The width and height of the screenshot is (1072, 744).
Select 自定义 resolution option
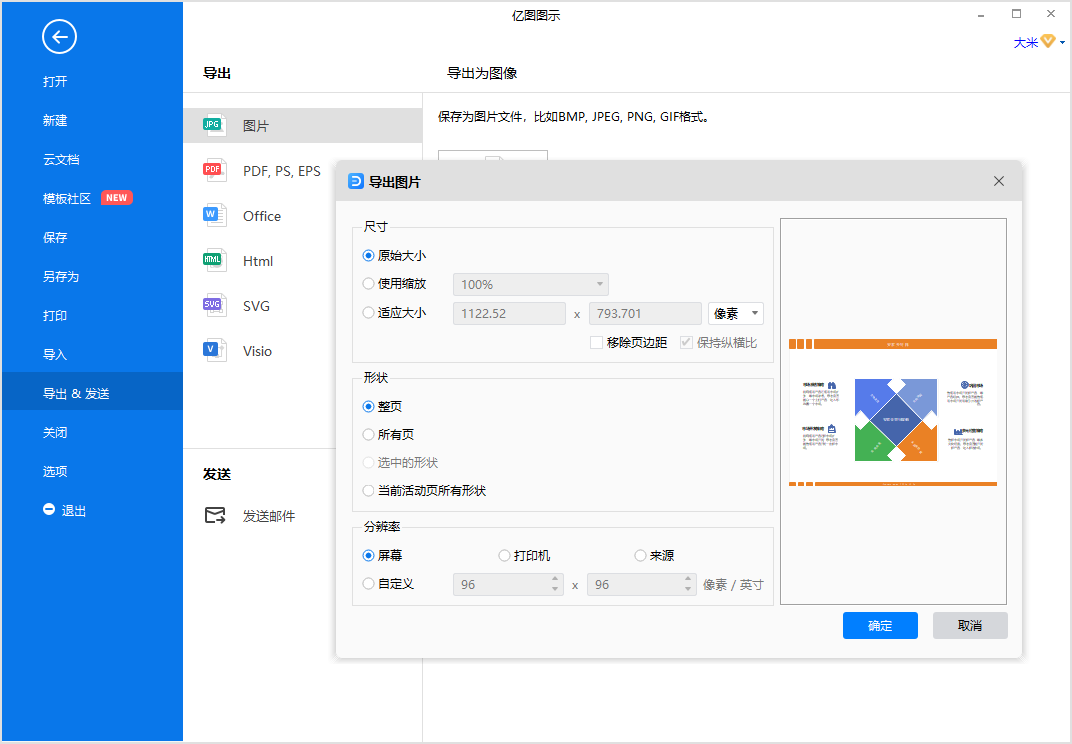[x=368, y=584]
